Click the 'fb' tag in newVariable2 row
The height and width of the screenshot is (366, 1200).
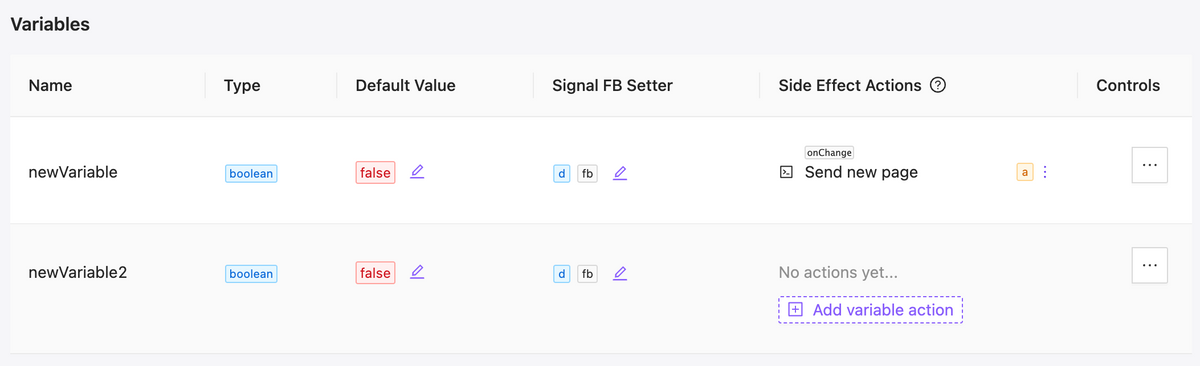click(588, 273)
